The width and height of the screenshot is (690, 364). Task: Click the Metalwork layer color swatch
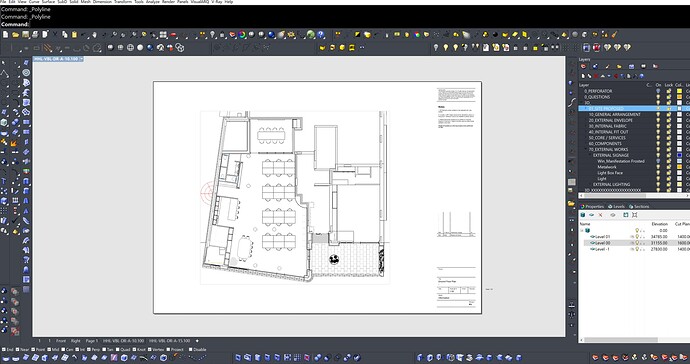pos(680,167)
